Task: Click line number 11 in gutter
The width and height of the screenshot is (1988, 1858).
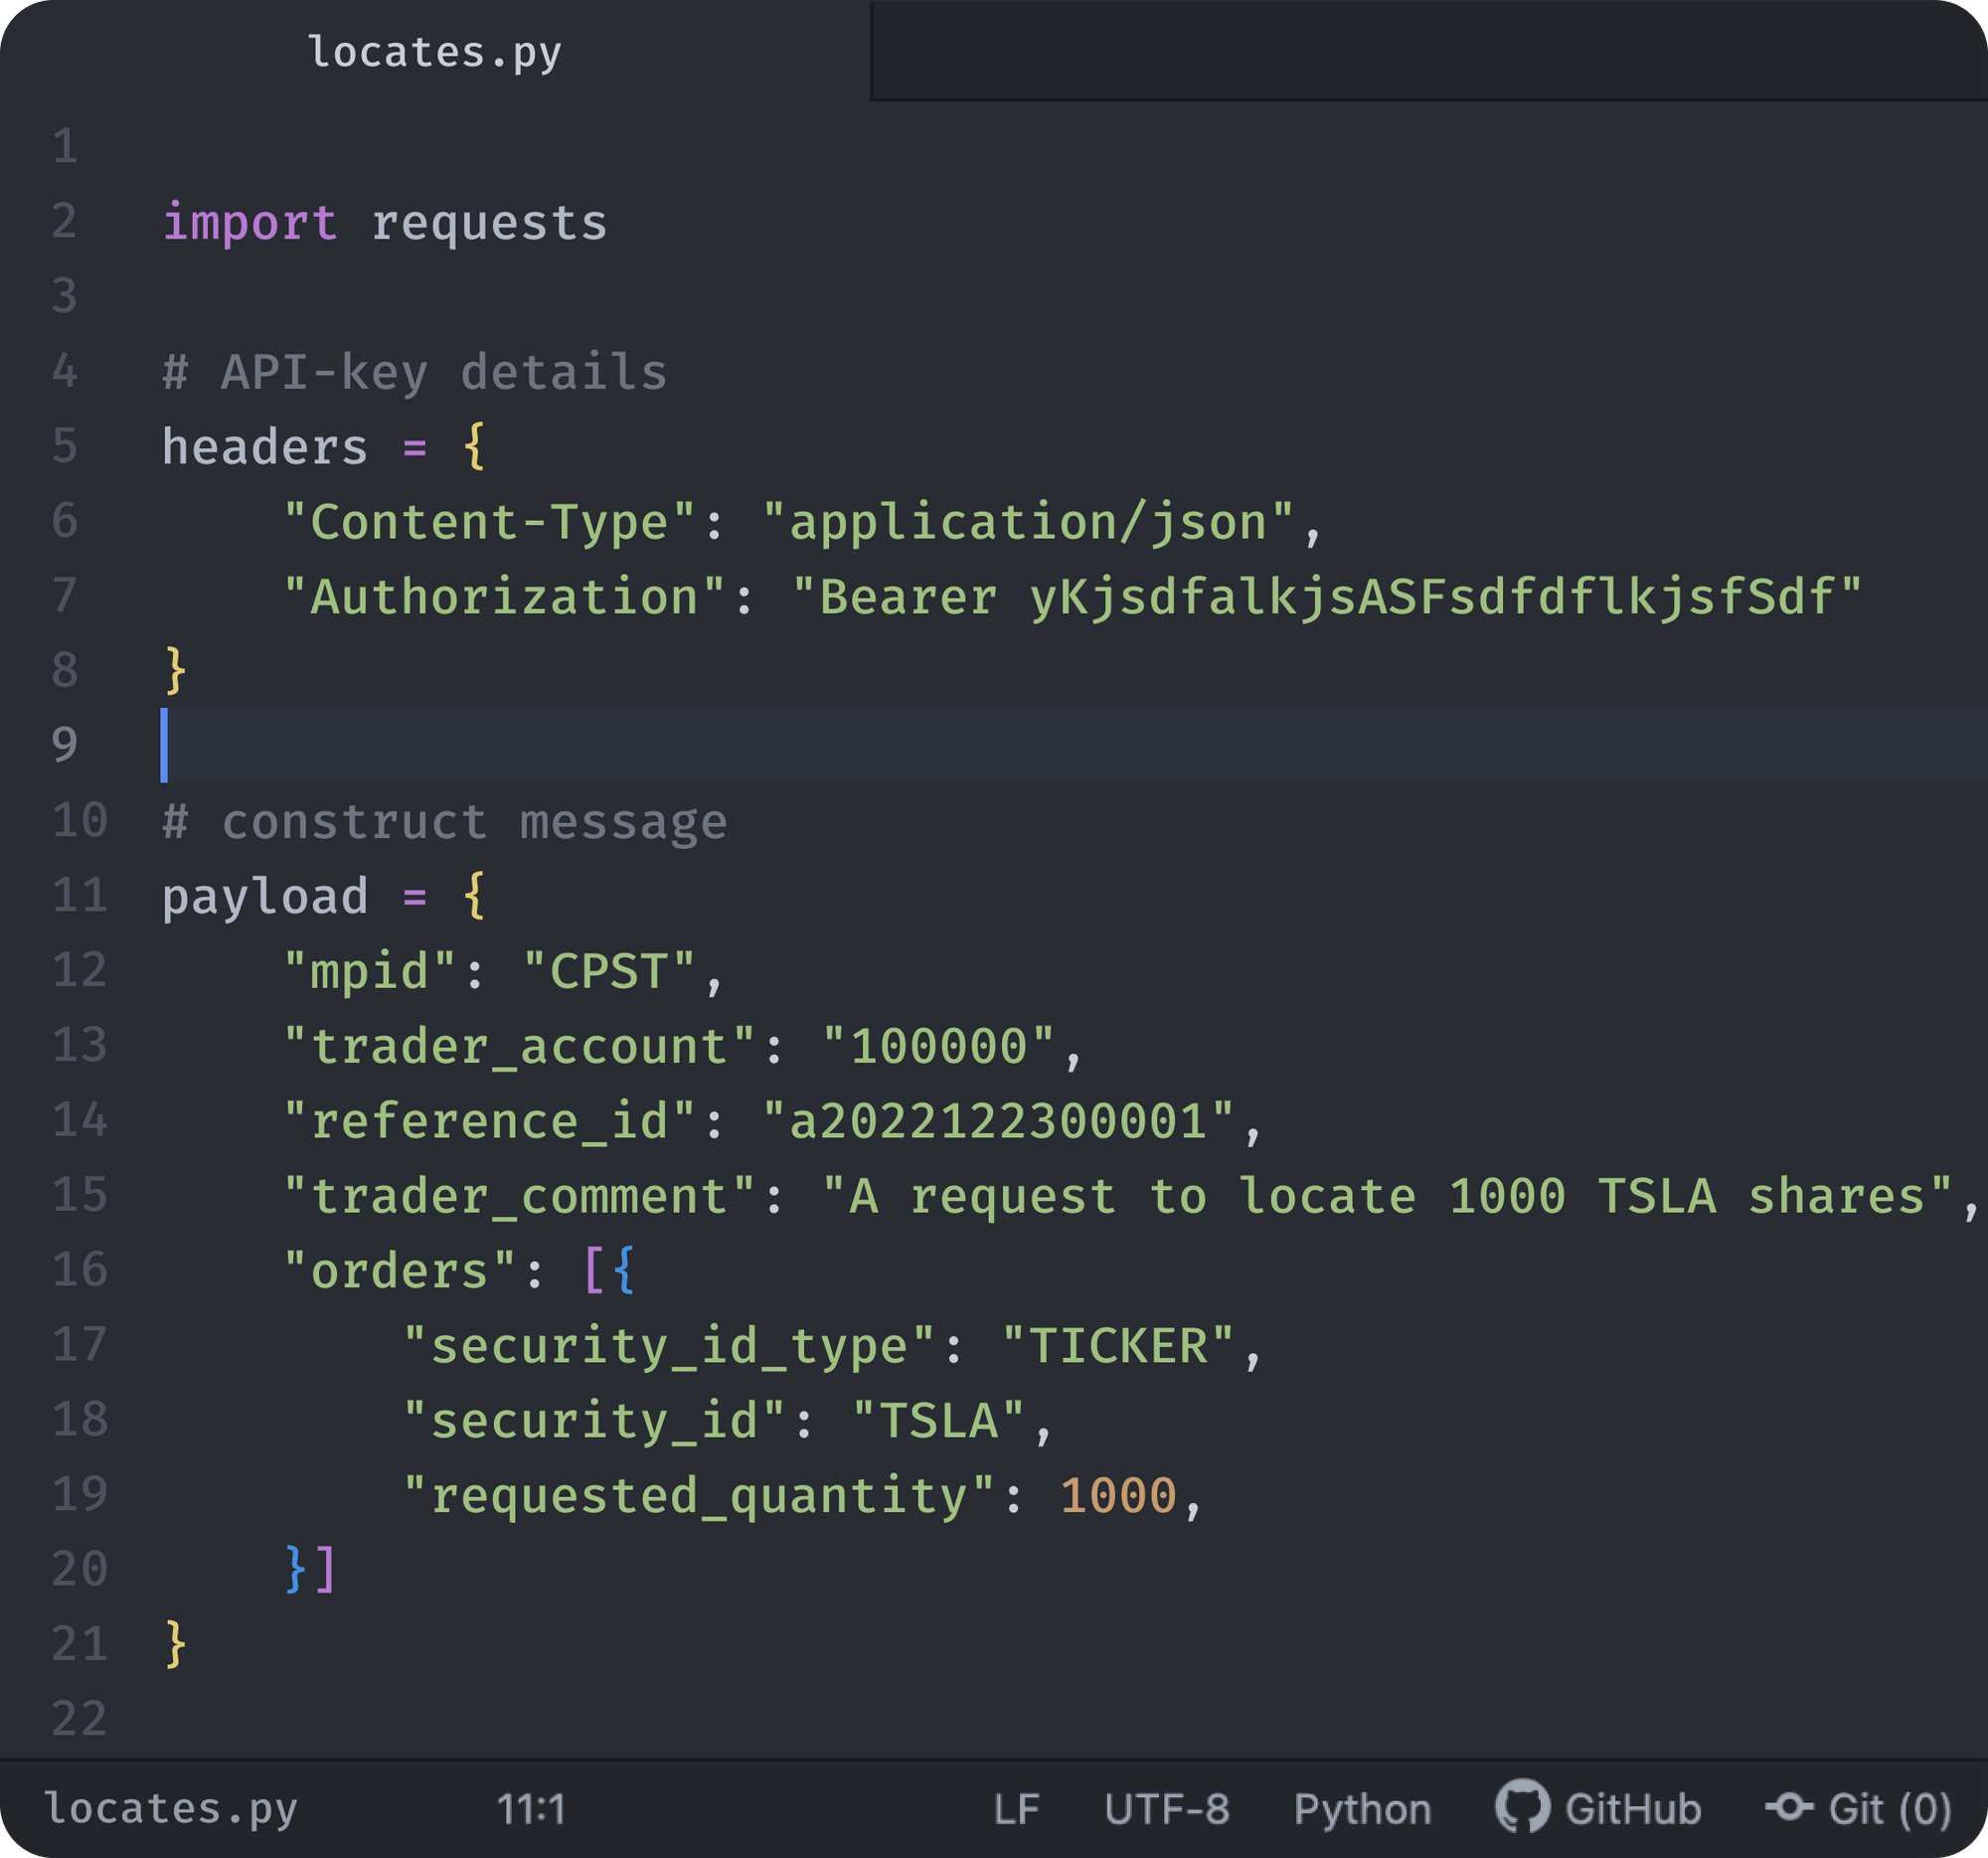Action: coord(79,896)
